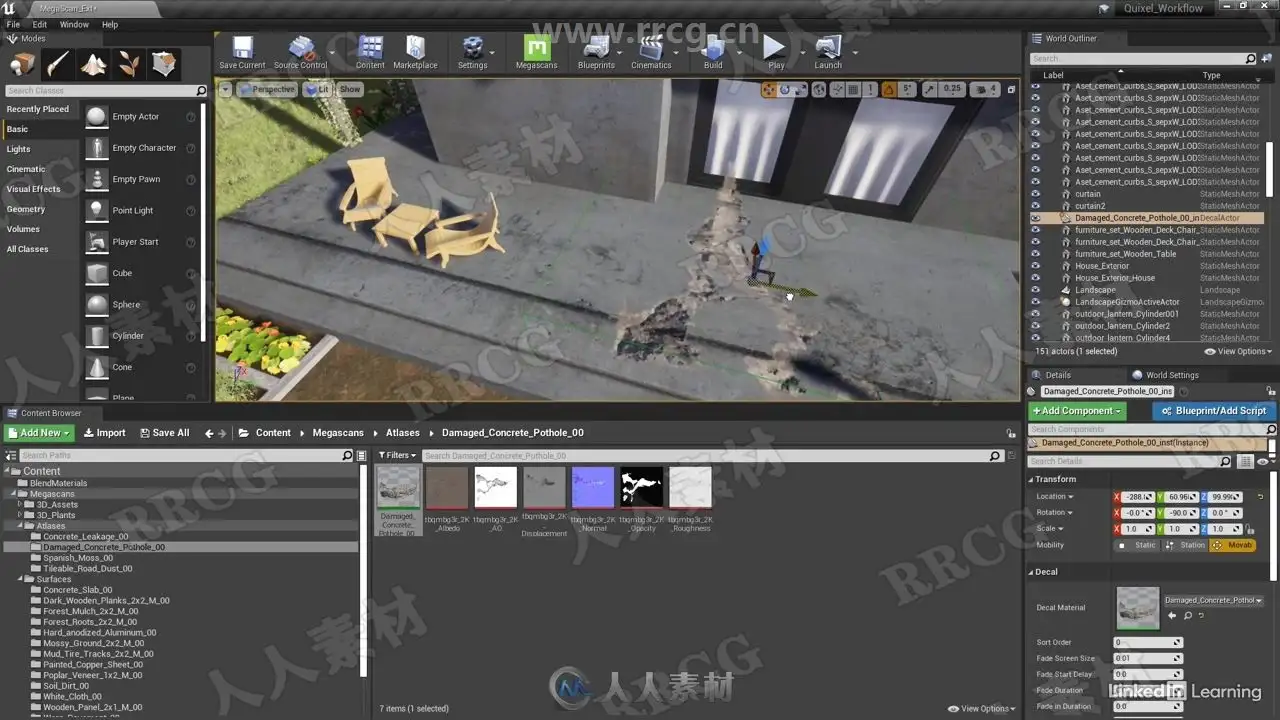
Task: Navigate to Atlases breadcrumb
Action: click(x=403, y=433)
